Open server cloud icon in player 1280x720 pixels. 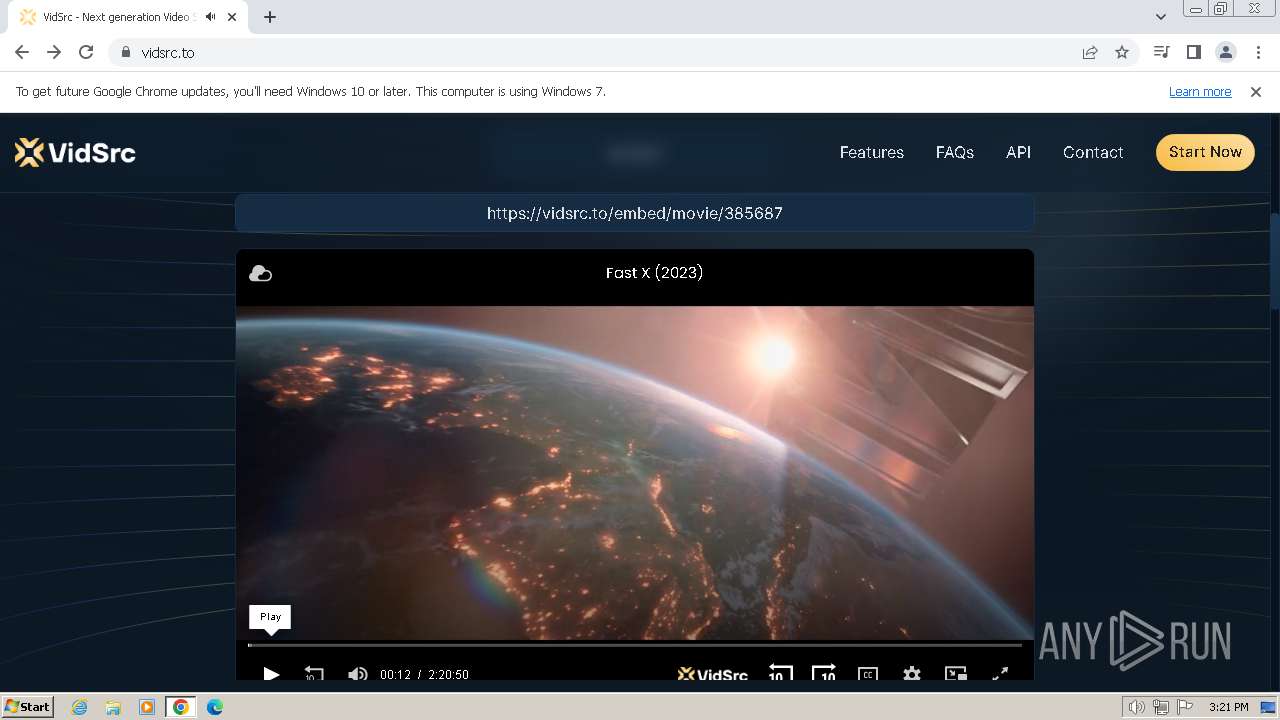point(260,273)
